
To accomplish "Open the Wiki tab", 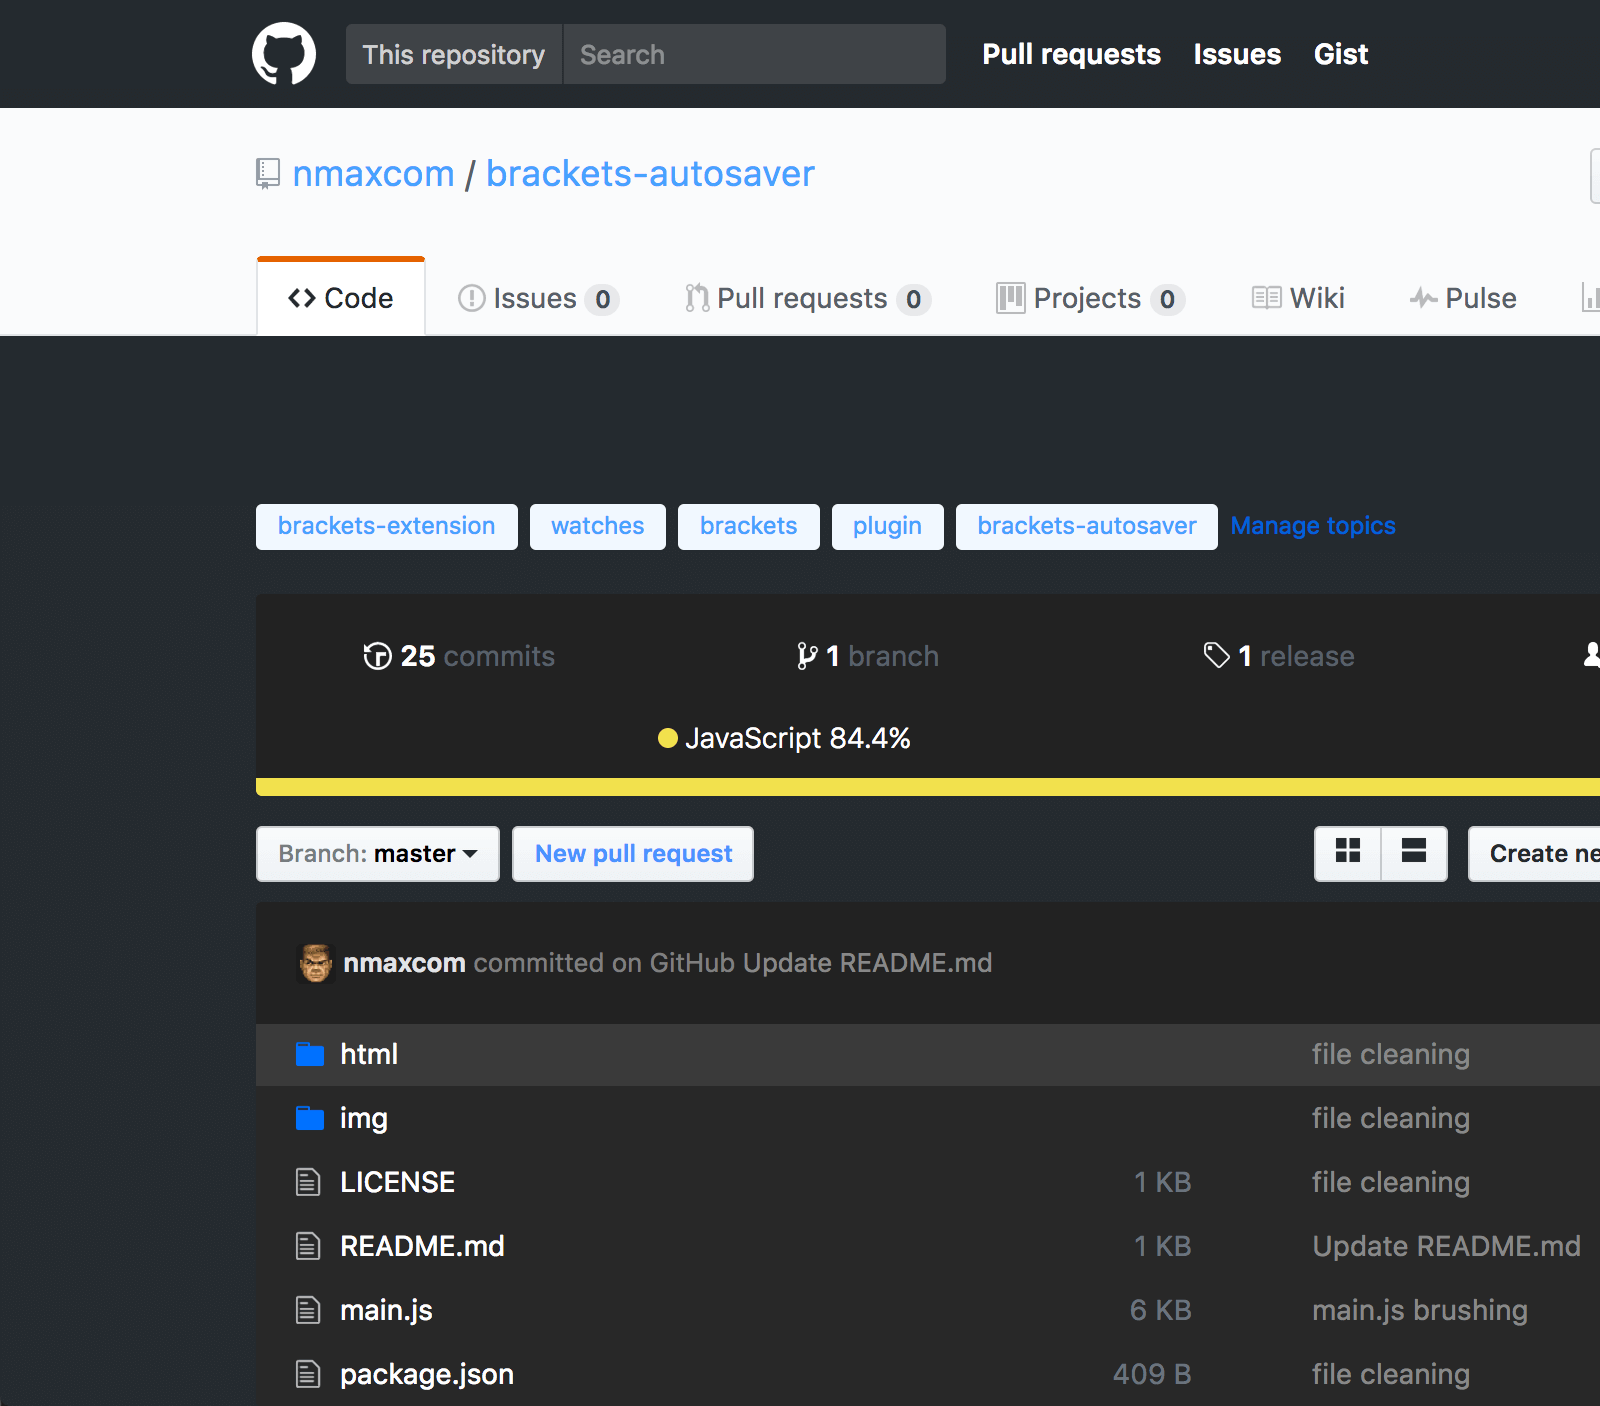I will click(1298, 298).
